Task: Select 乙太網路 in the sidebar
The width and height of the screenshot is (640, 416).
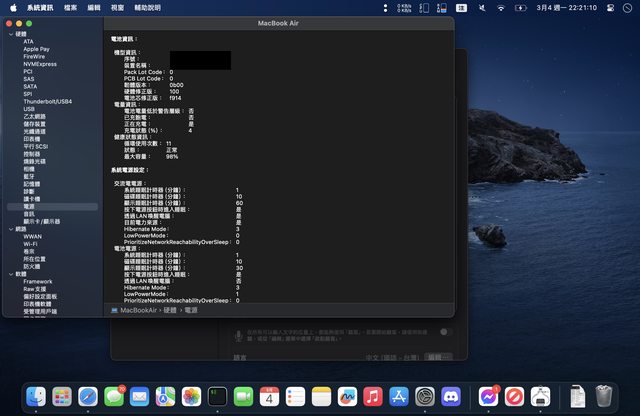Action: click(35, 117)
